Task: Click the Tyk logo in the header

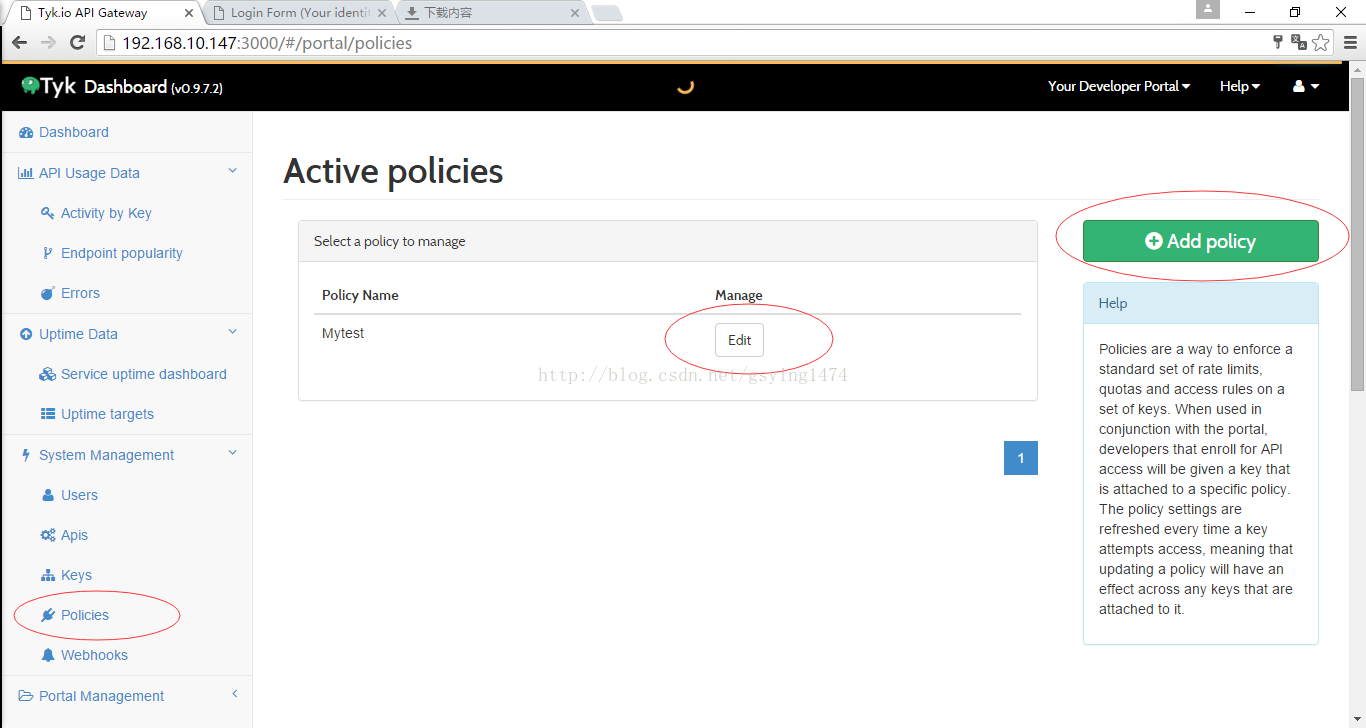Action: (49, 87)
